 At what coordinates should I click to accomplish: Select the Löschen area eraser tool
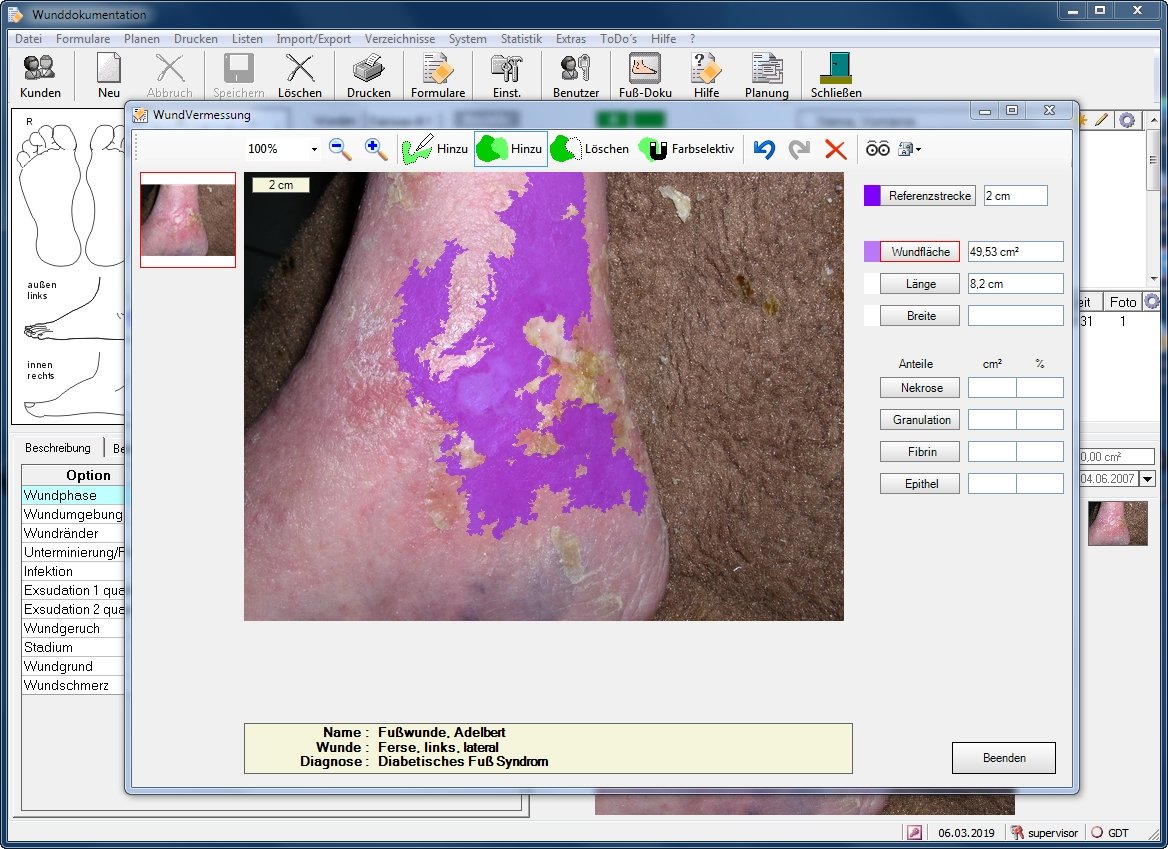coord(590,149)
